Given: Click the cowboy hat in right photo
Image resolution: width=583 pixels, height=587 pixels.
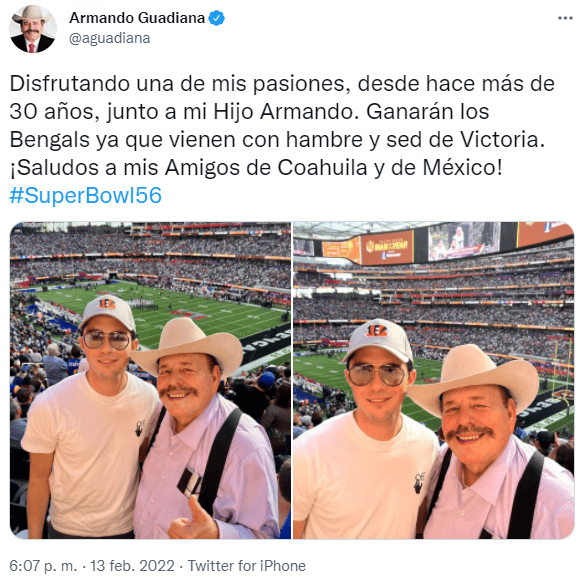Looking at the screenshot, I should pyautogui.click(x=475, y=380).
